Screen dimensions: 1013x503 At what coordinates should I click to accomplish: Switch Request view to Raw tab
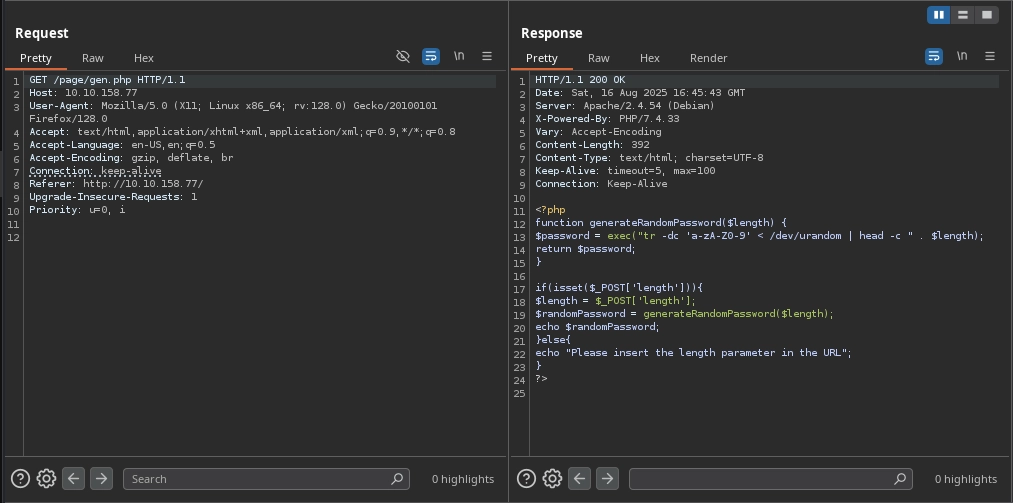point(93,58)
